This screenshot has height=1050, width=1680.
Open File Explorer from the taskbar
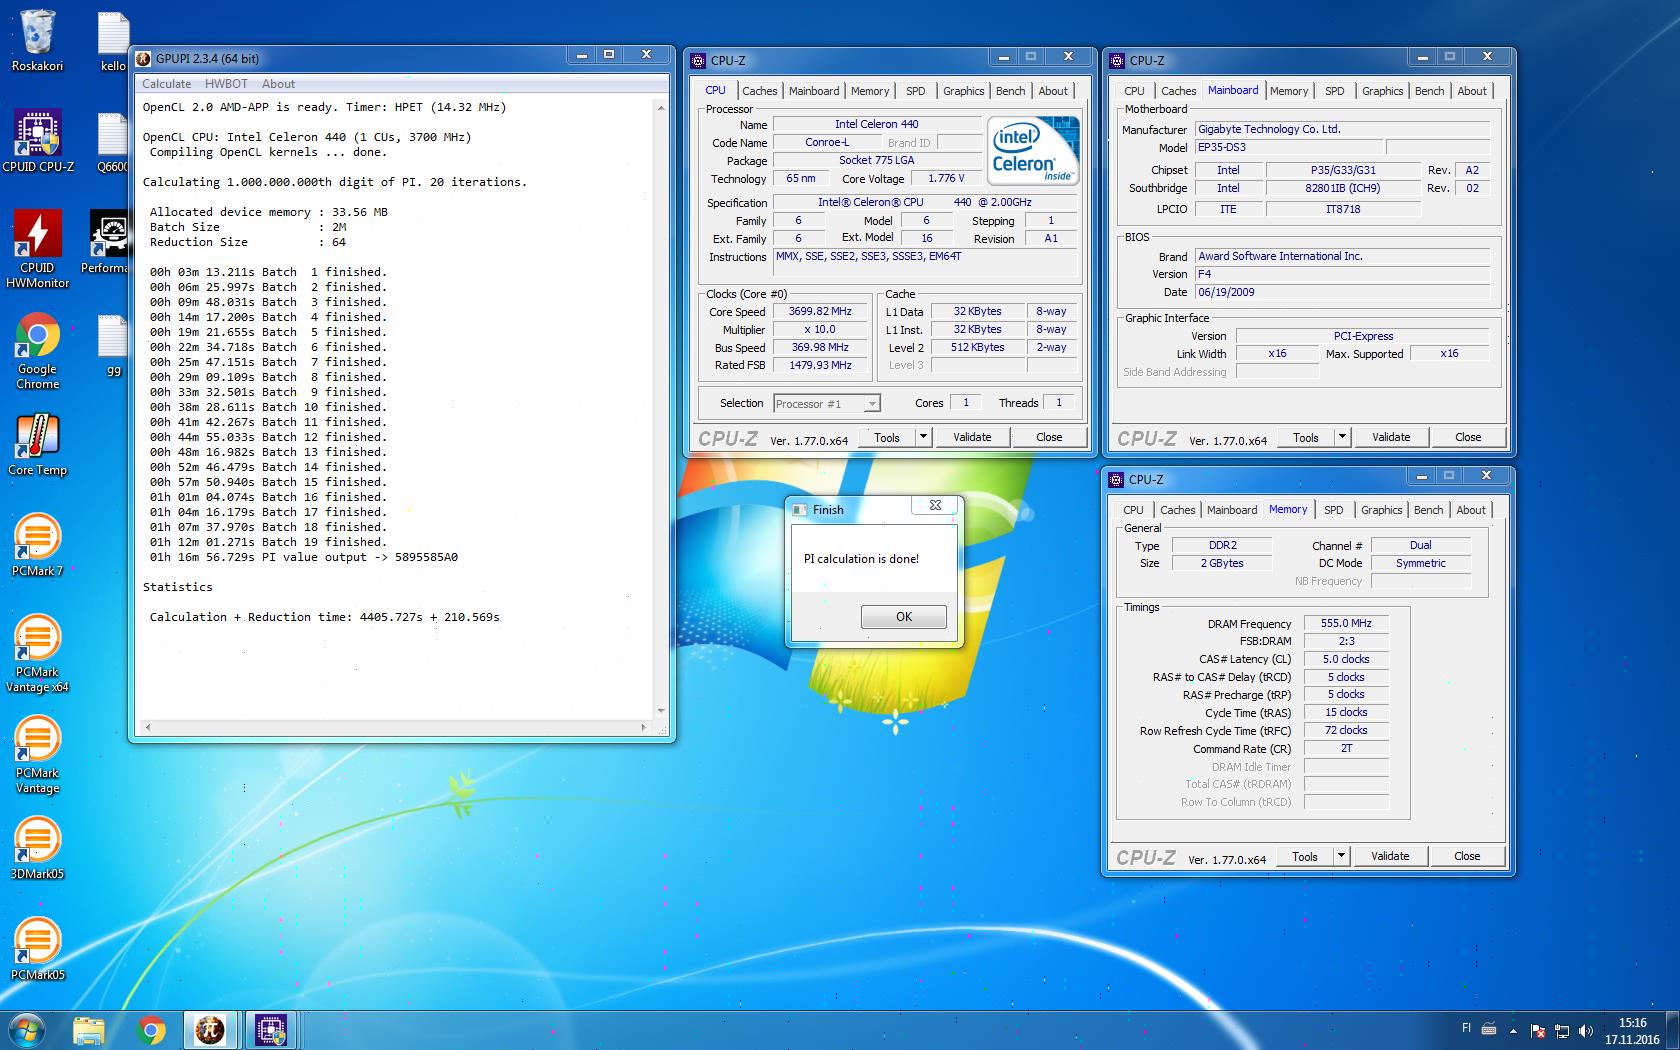coord(89,1030)
